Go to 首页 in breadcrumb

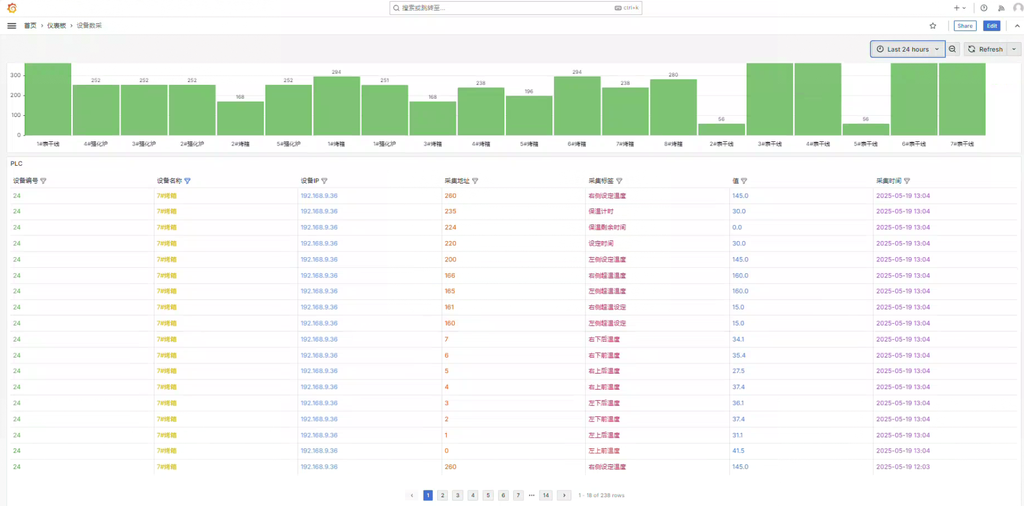[x=30, y=26]
